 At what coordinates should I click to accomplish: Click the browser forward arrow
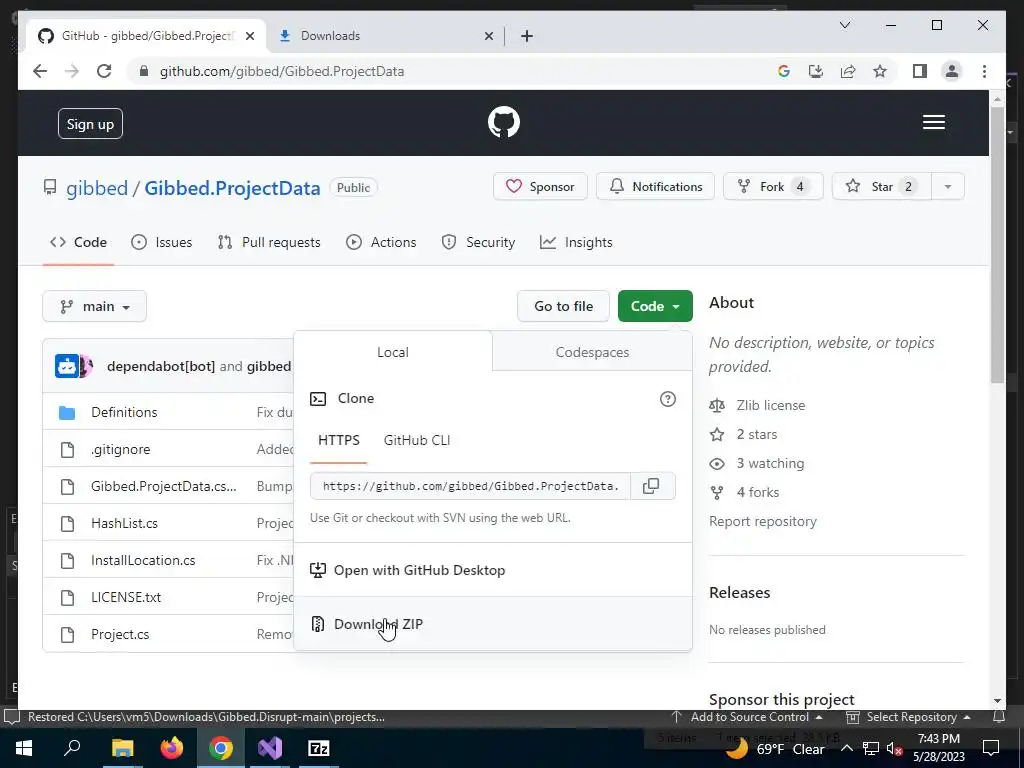72,71
